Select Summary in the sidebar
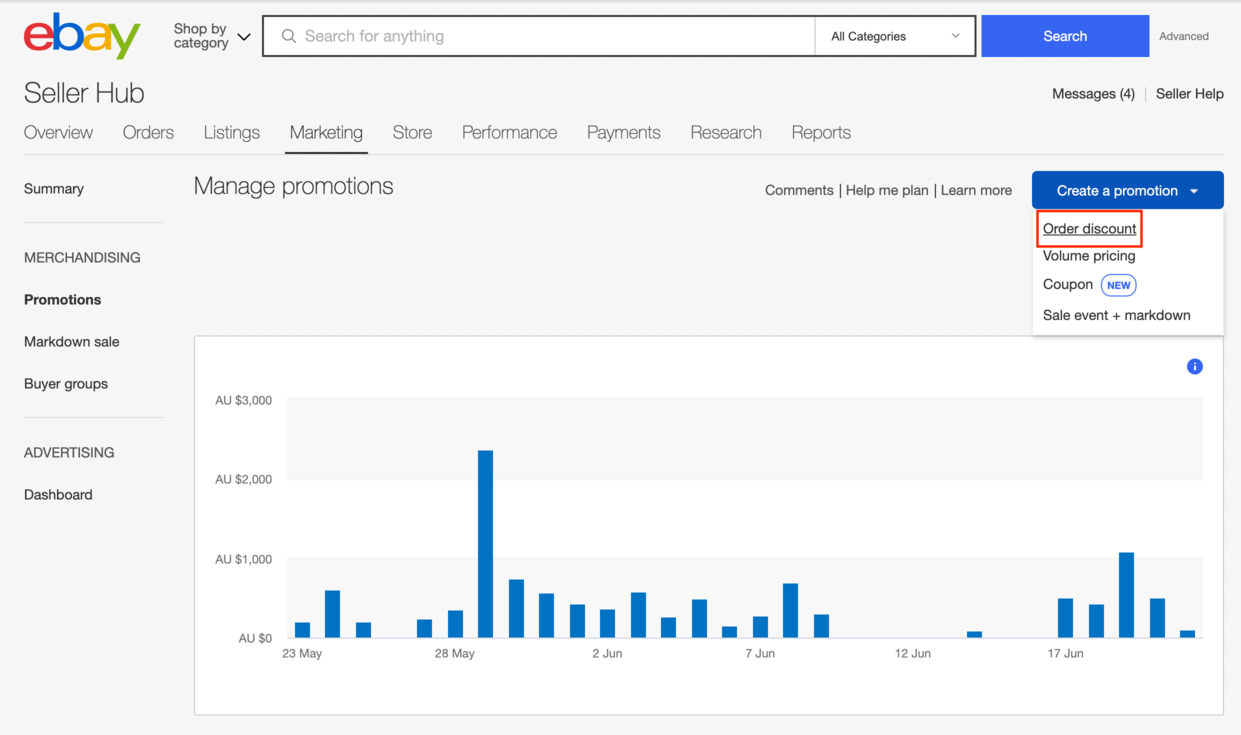 click(54, 189)
